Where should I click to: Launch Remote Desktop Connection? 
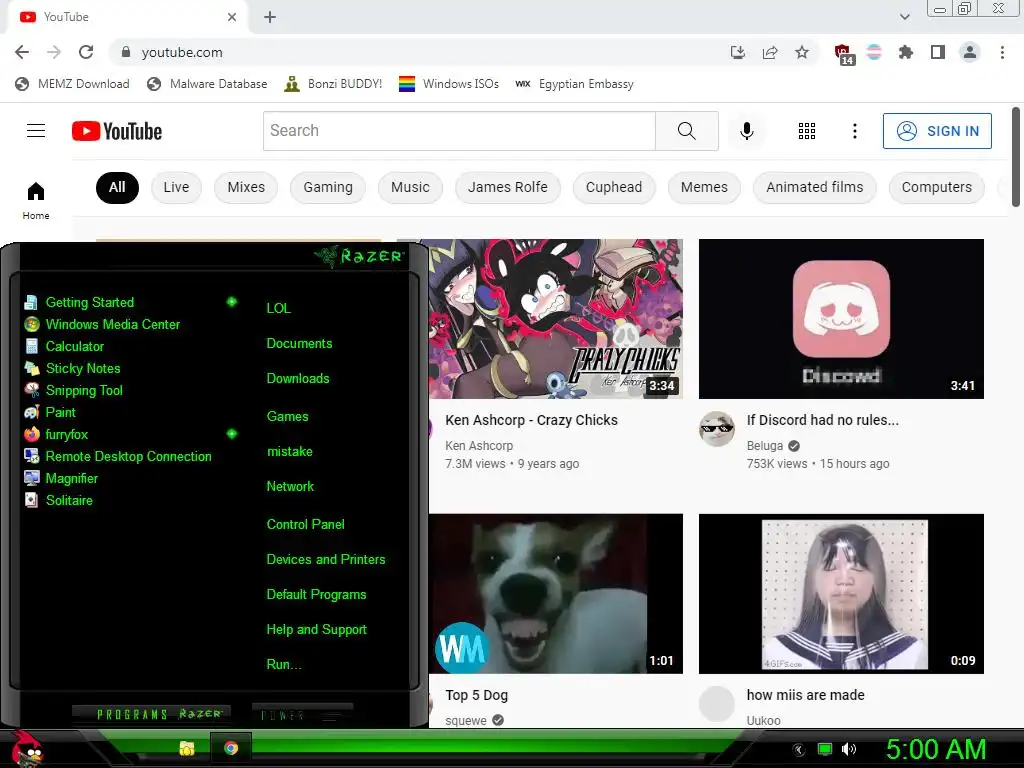[x=118, y=456]
